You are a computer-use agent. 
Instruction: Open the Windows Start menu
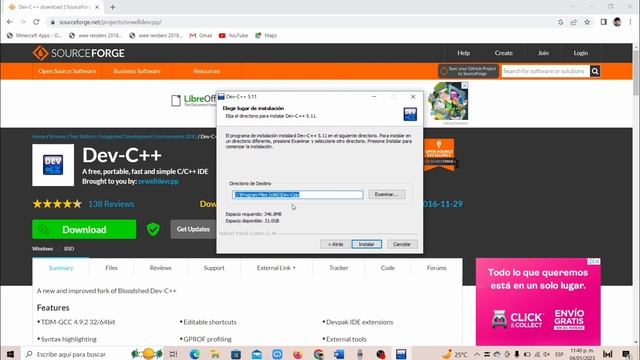10,354
